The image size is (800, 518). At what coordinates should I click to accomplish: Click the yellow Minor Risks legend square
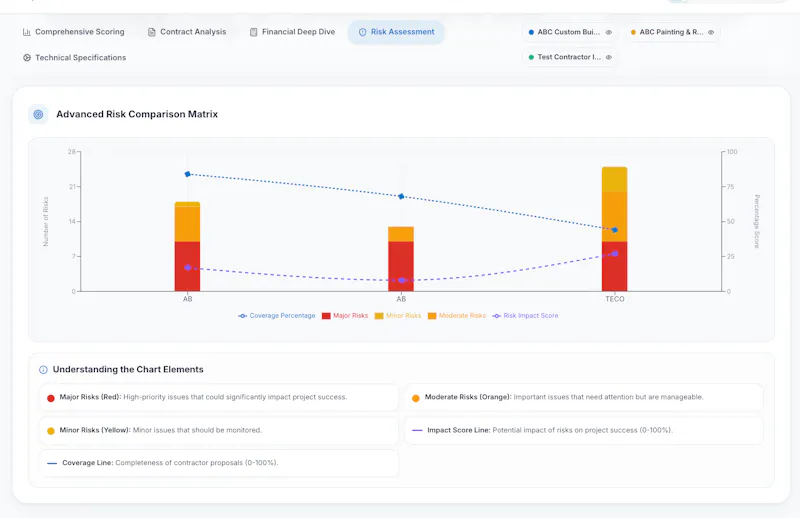click(x=379, y=316)
